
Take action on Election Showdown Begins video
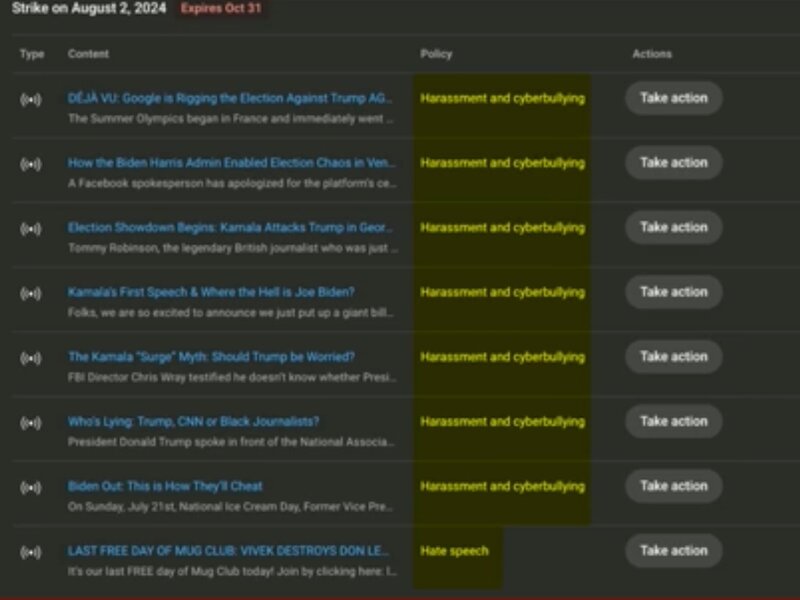click(x=673, y=228)
